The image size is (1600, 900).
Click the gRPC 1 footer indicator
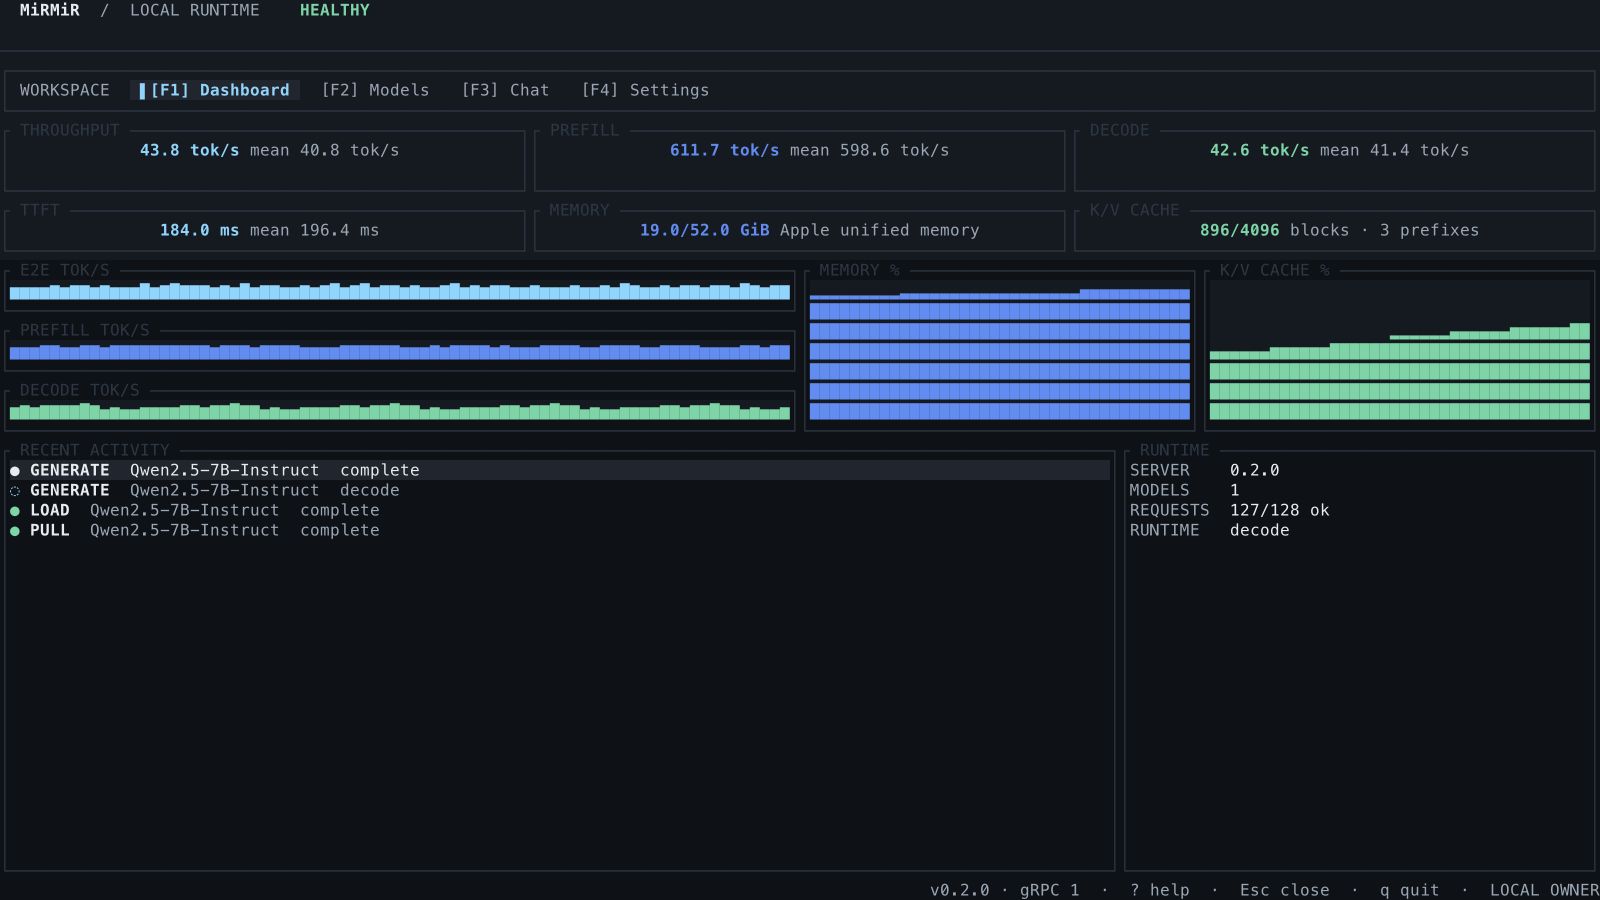[1050, 890]
